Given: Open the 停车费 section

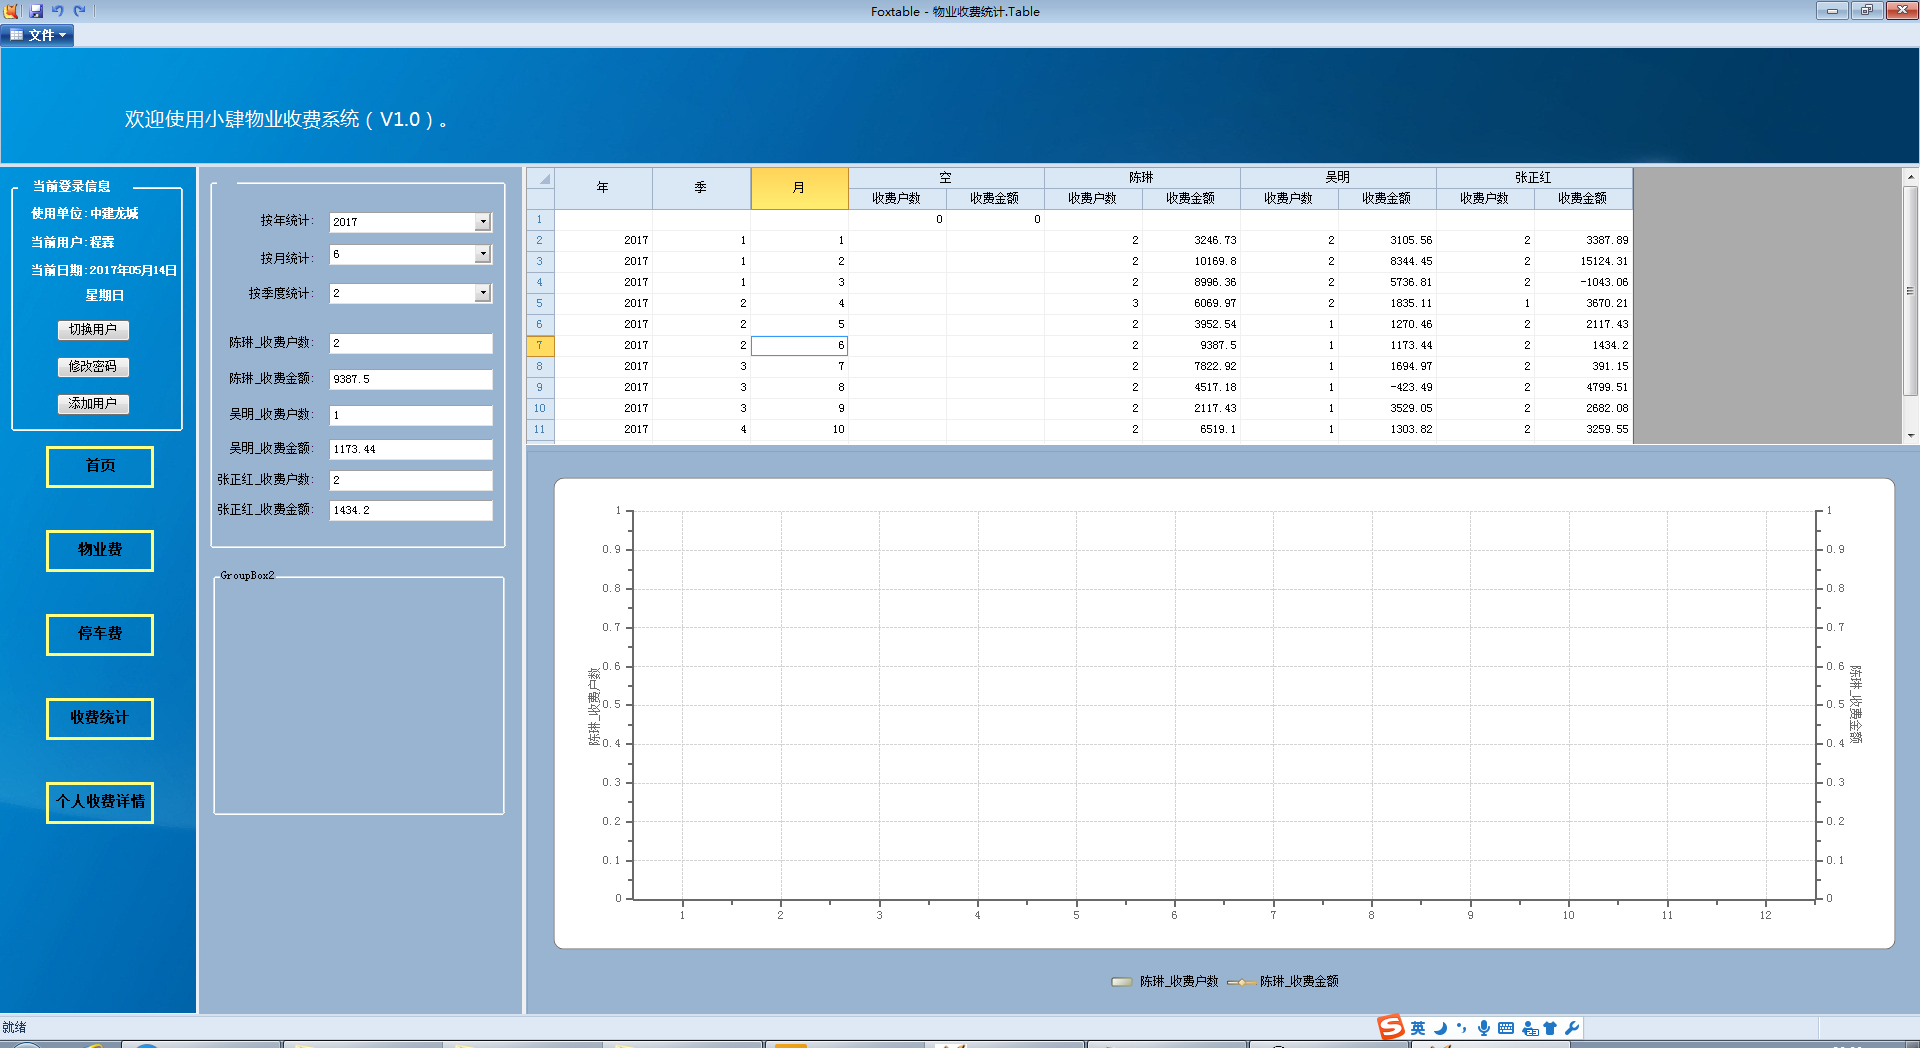Looking at the screenshot, I should click(100, 634).
